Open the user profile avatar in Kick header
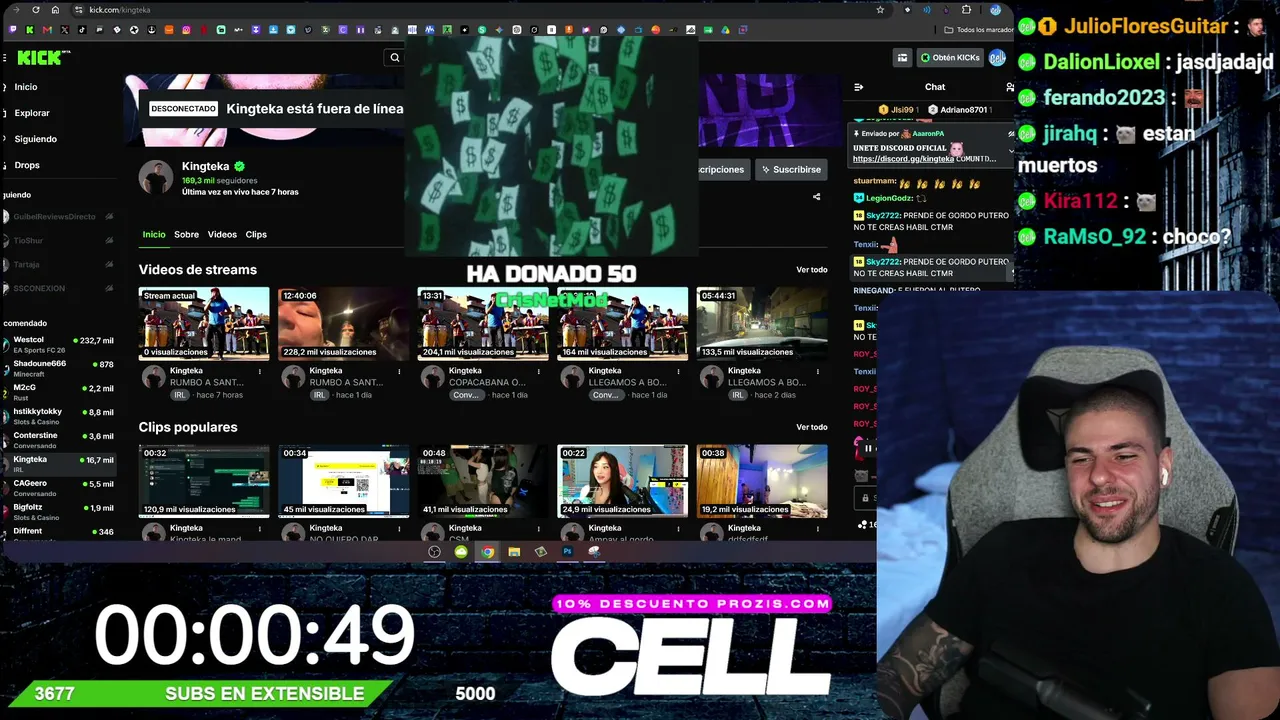This screenshot has height=720, width=1280. pos(997,58)
